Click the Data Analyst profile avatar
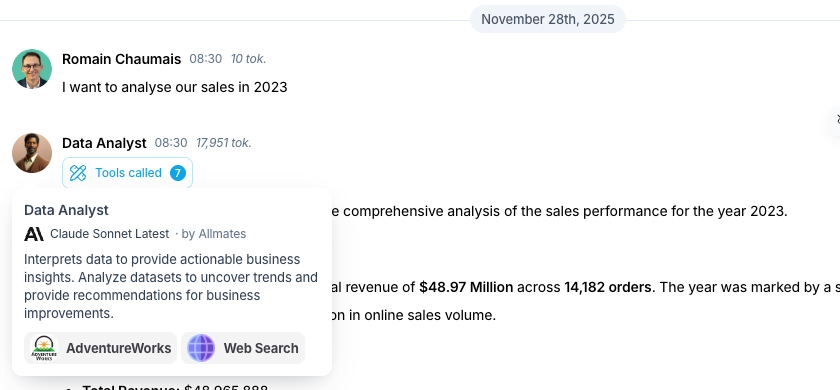This screenshot has height=390, width=840. click(x=32, y=153)
